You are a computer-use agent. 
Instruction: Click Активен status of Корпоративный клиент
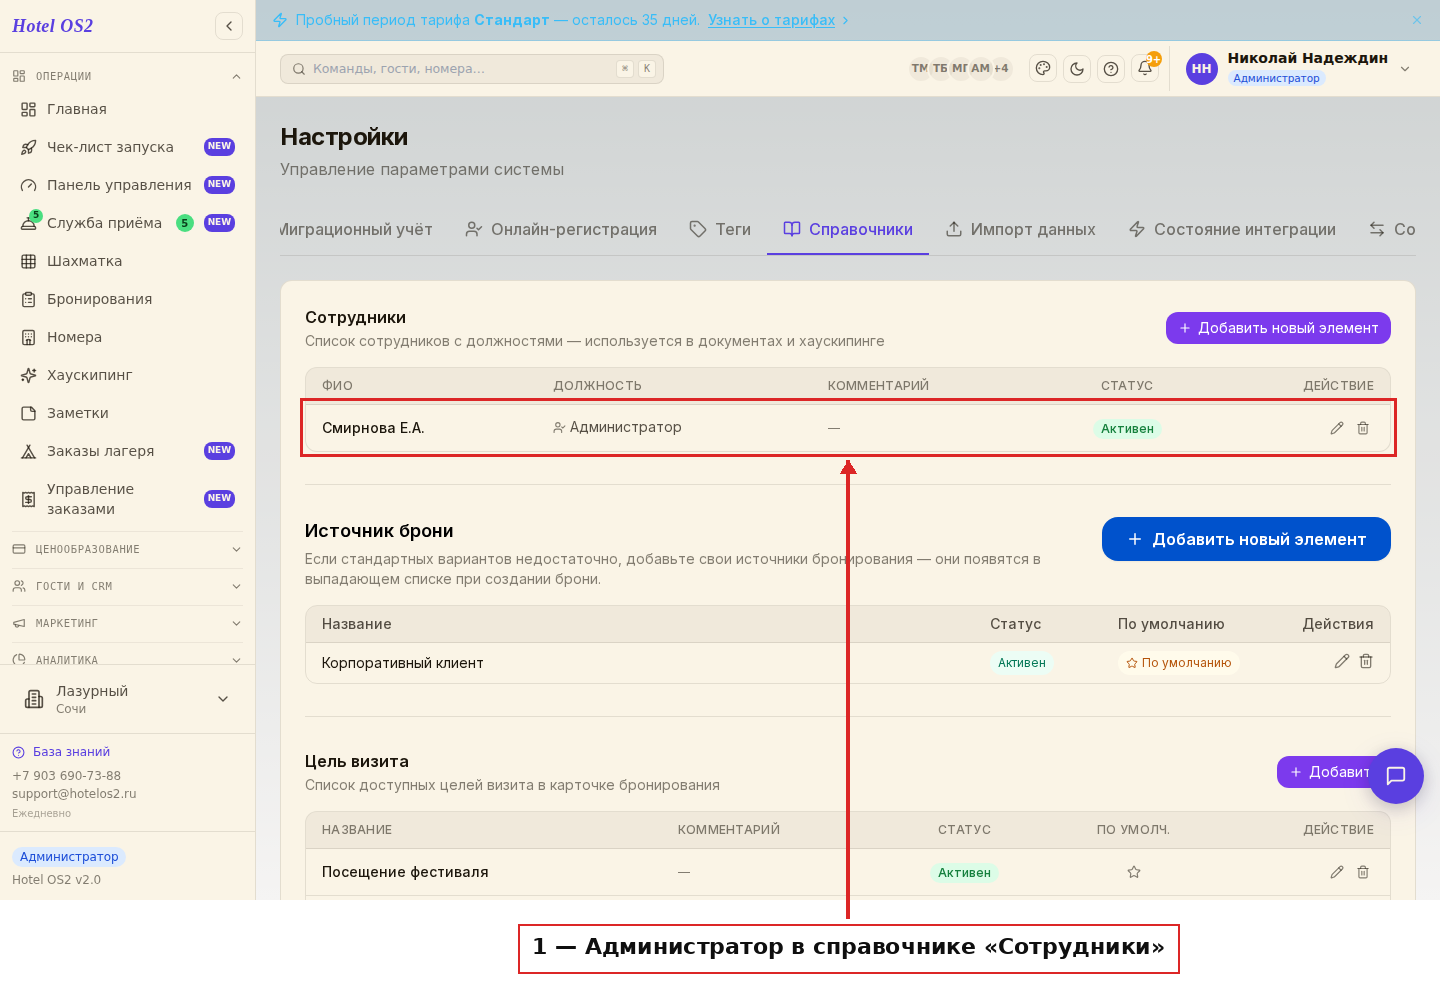[x=1021, y=663]
